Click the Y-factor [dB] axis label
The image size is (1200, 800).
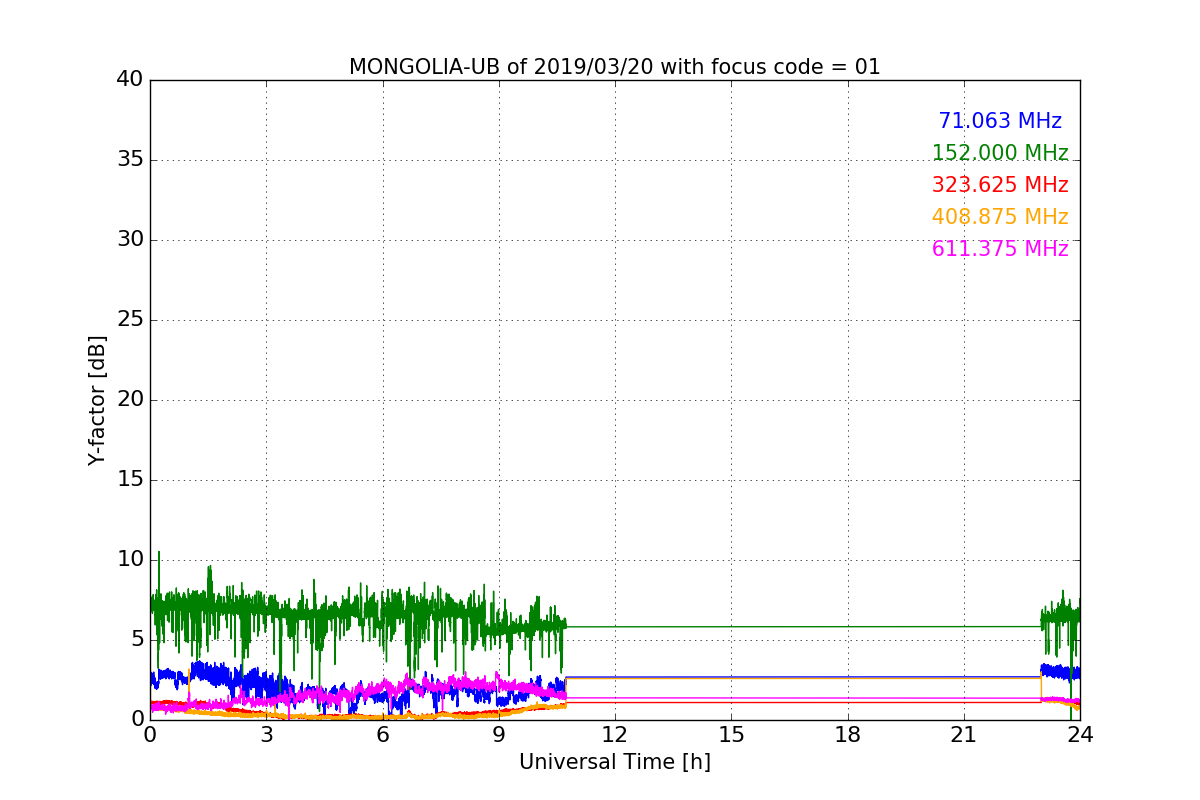pos(97,400)
